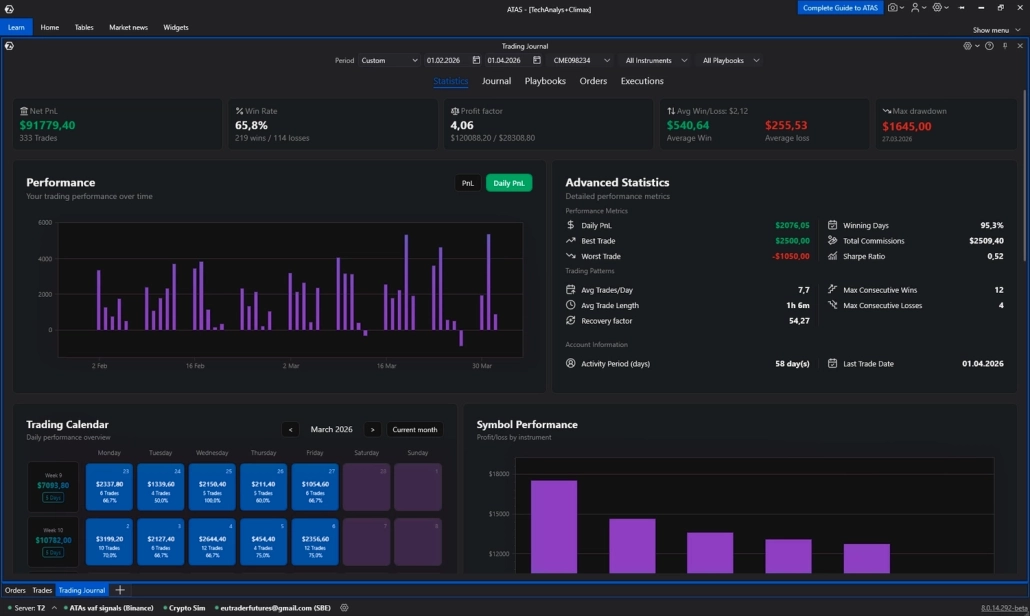
Task: Open the Home menu
Action: [x=49, y=28]
